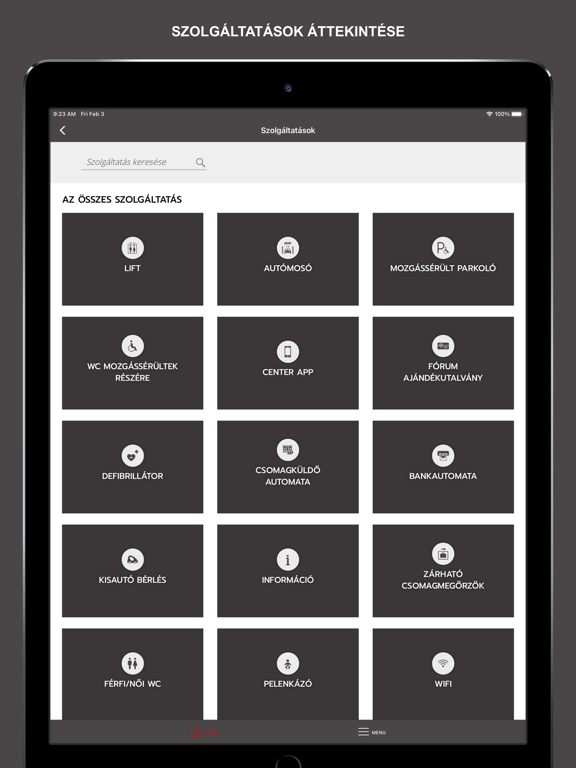576x768 pixels.
Task: Select the DEFIBRILLÁTOR label
Action: tap(132, 476)
